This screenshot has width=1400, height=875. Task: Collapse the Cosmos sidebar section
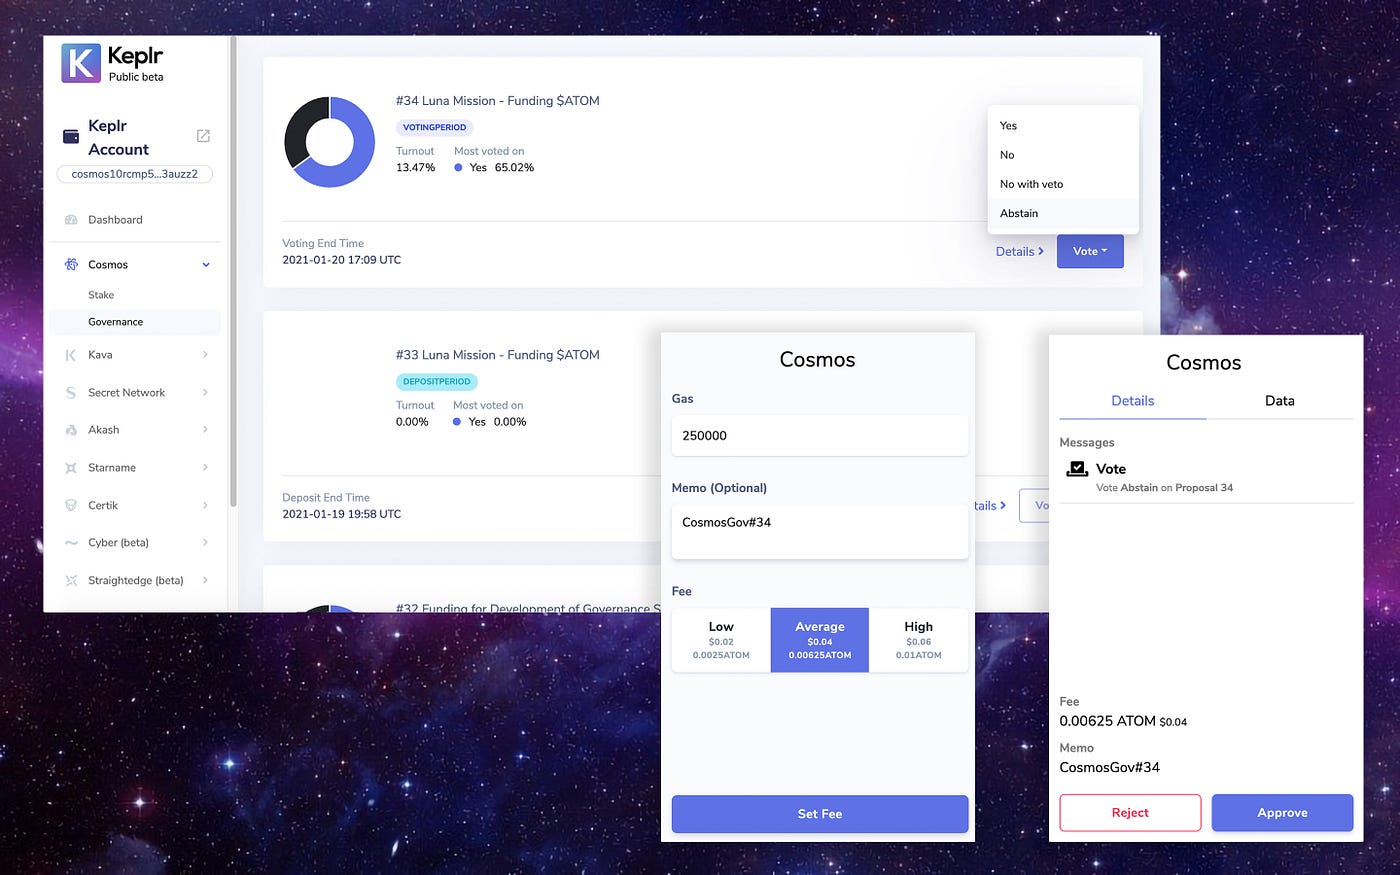pyautogui.click(x=206, y=265)
